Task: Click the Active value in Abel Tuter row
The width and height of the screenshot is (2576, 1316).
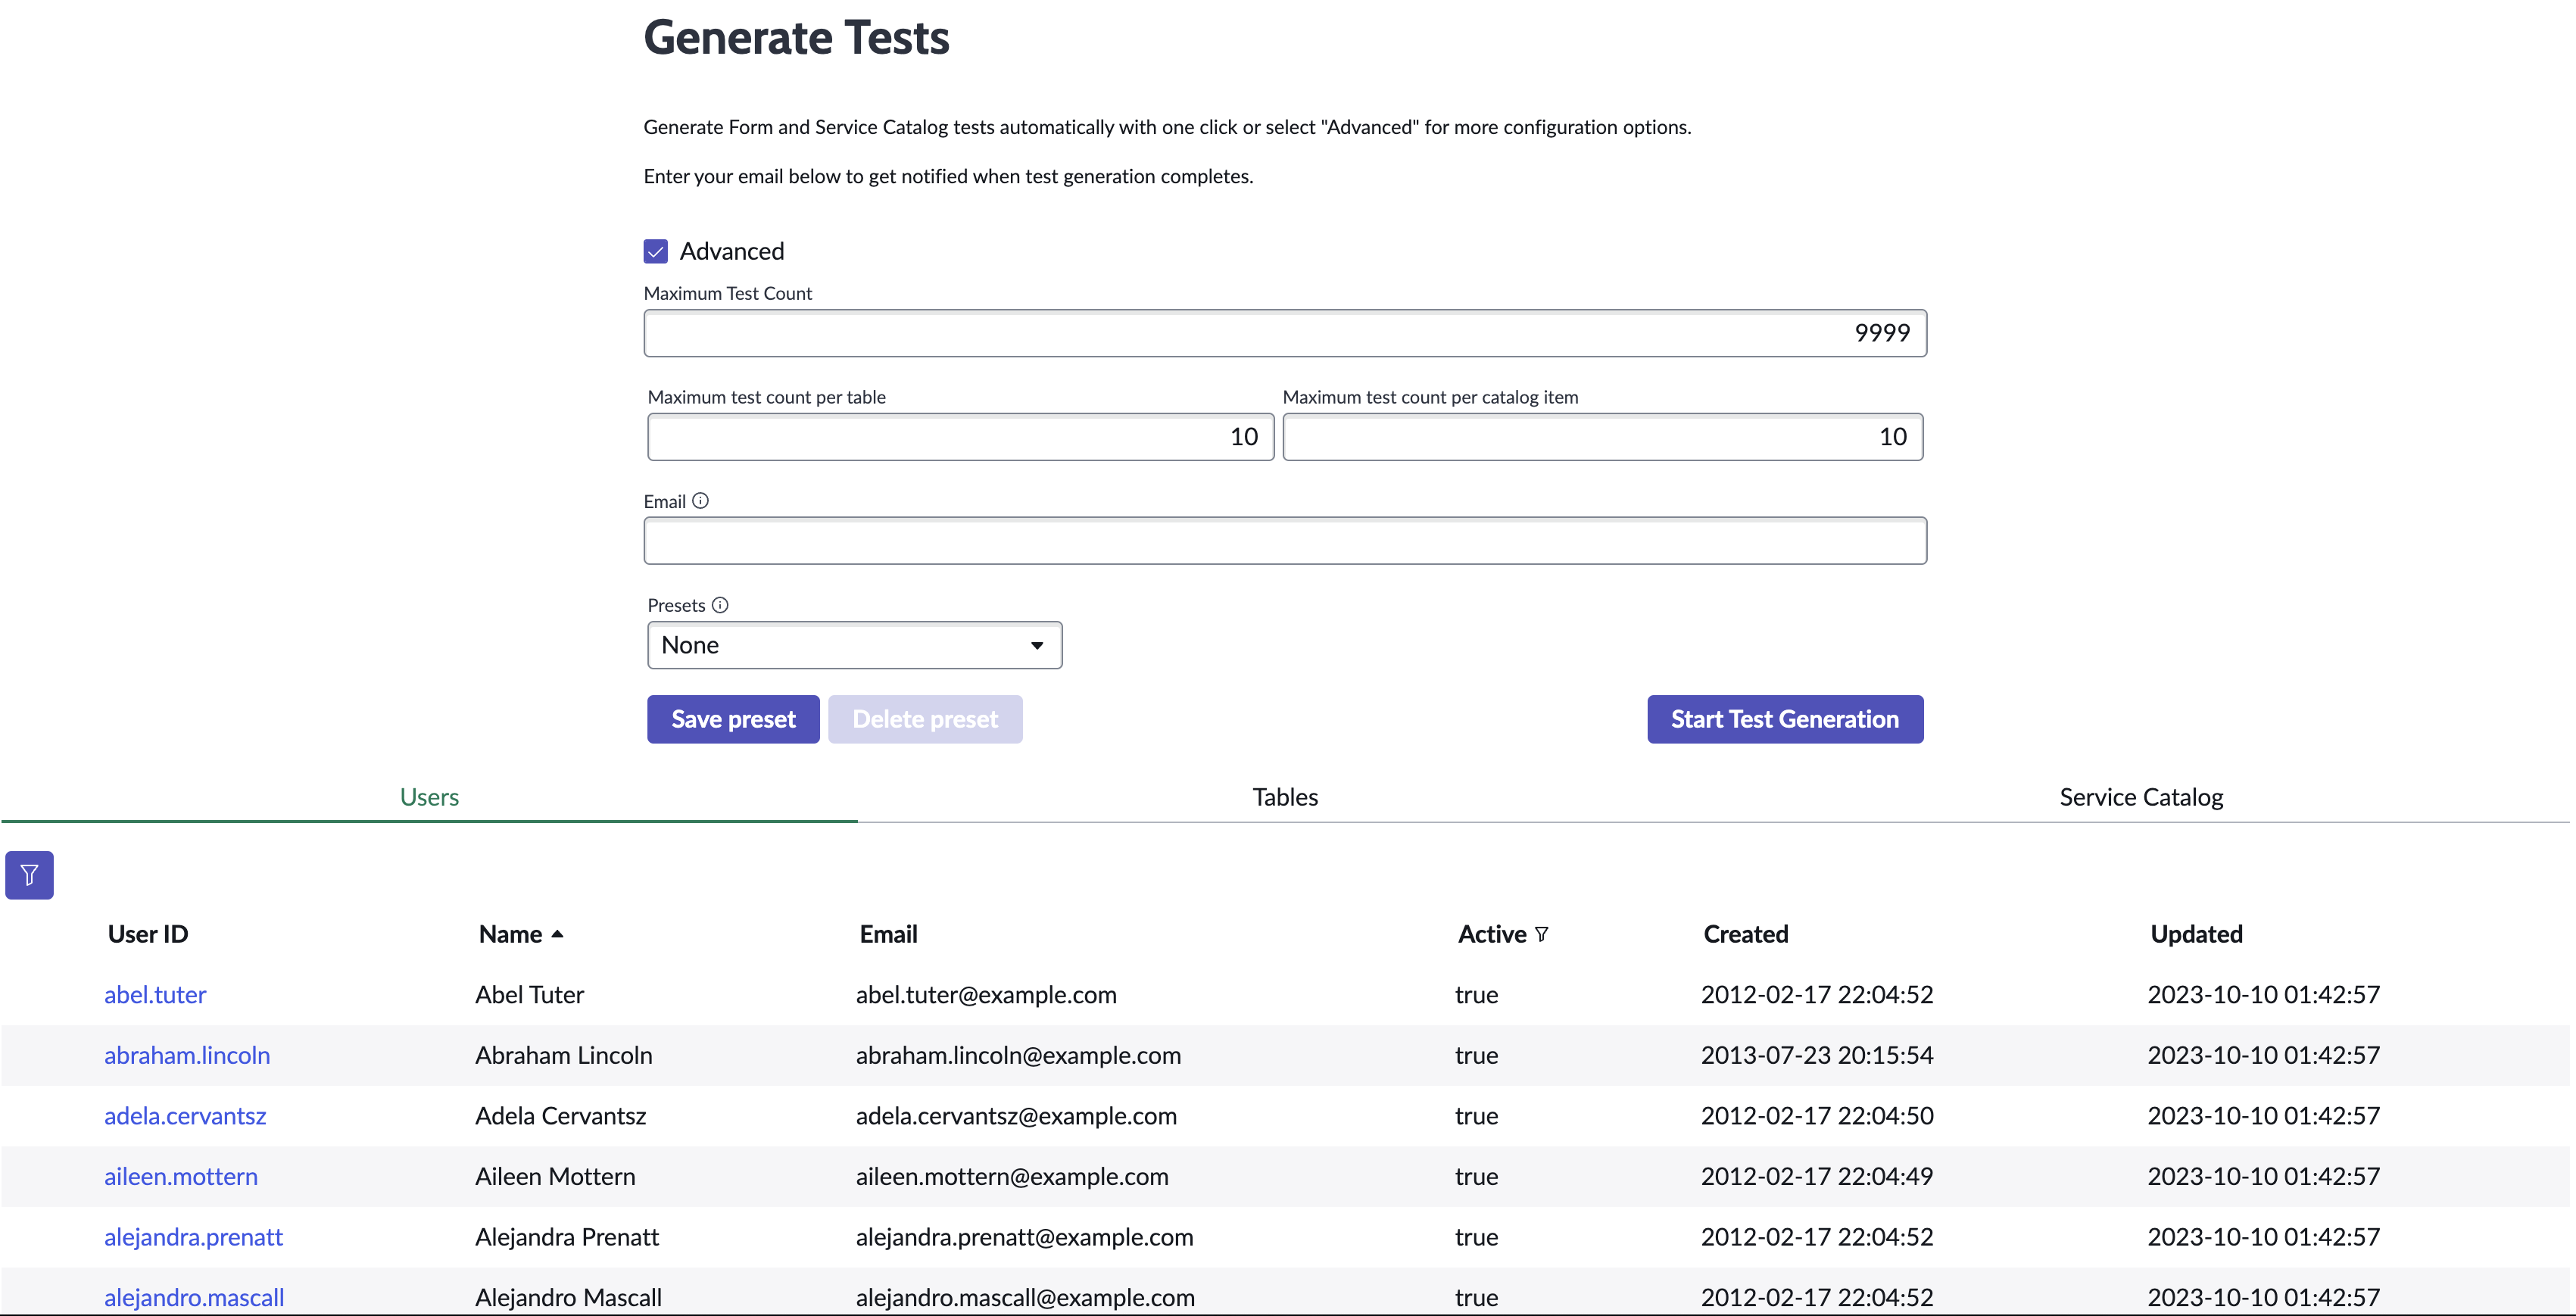Action: pyautogui.click(x=1476, y=995)
